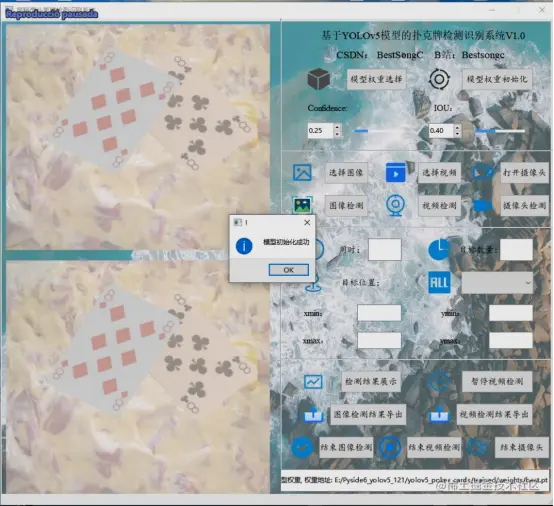The width and height of the screenshot is (554, 506).
Task: Click the CSDN: BestSongC text
Action: pyautogui.click(x=379, y=55)
